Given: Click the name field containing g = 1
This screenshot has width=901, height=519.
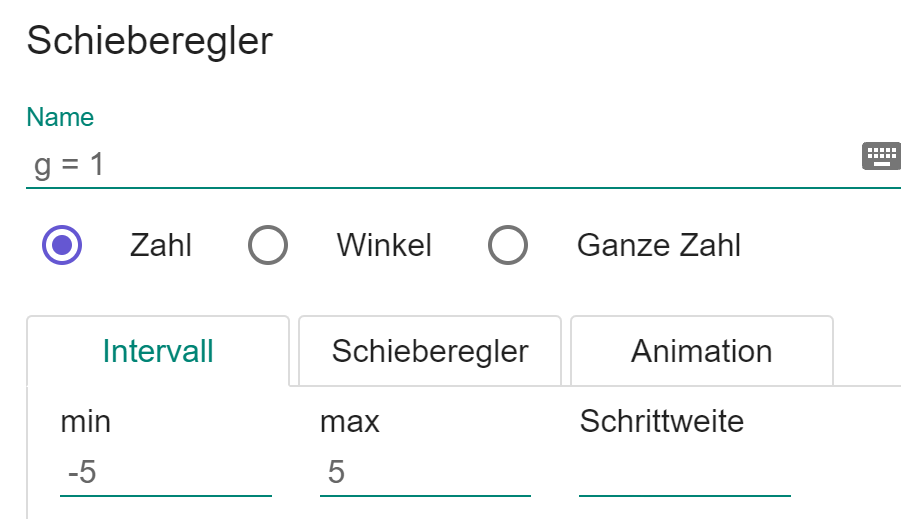Looking at the screenshot, I should tap(440, 165).
